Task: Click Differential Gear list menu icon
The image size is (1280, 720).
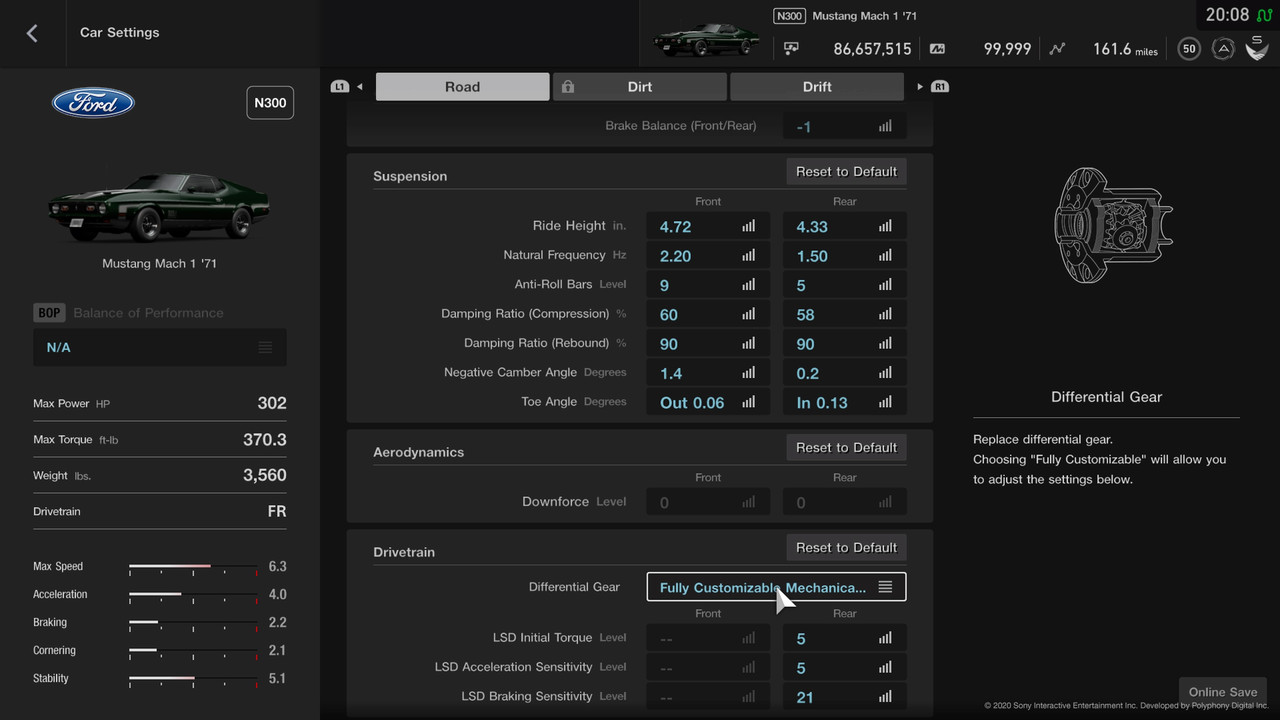Action: pos(885,587)
